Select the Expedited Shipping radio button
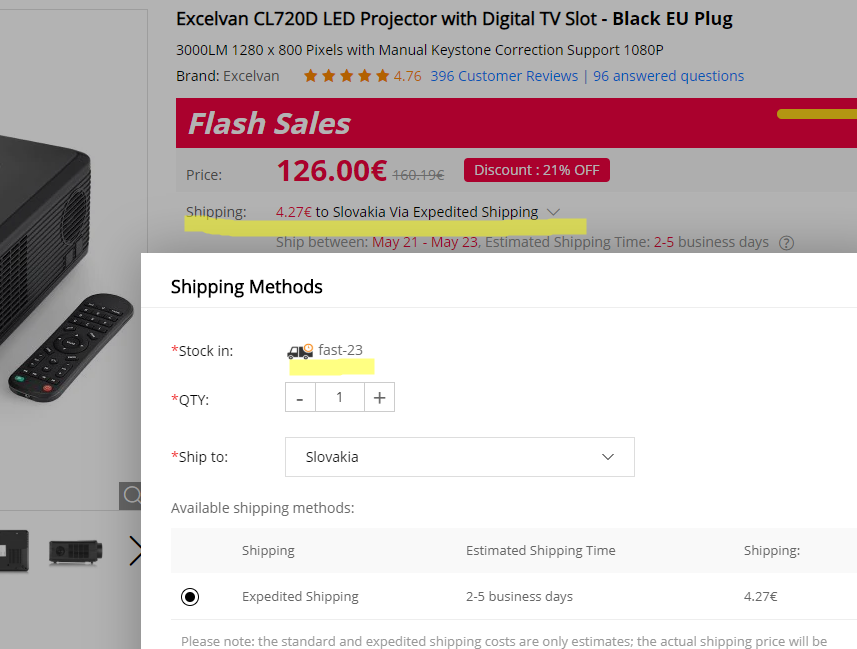 [190, 597]
